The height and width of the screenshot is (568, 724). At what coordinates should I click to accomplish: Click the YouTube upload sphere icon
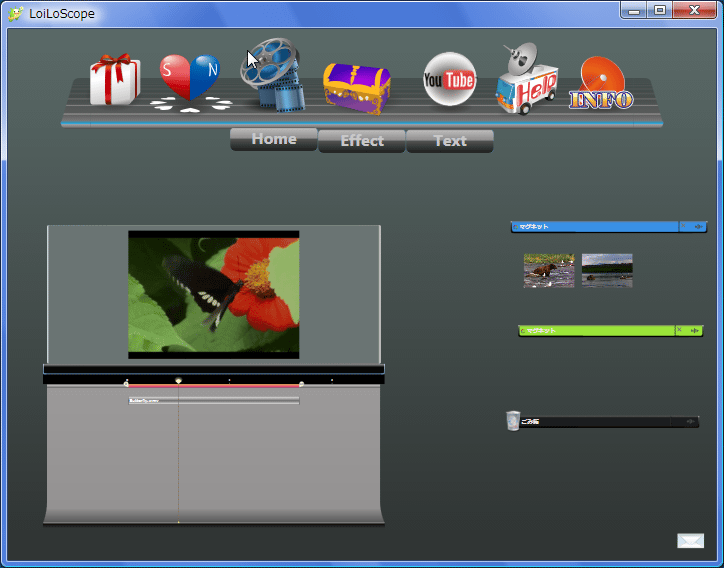[449, 79]
